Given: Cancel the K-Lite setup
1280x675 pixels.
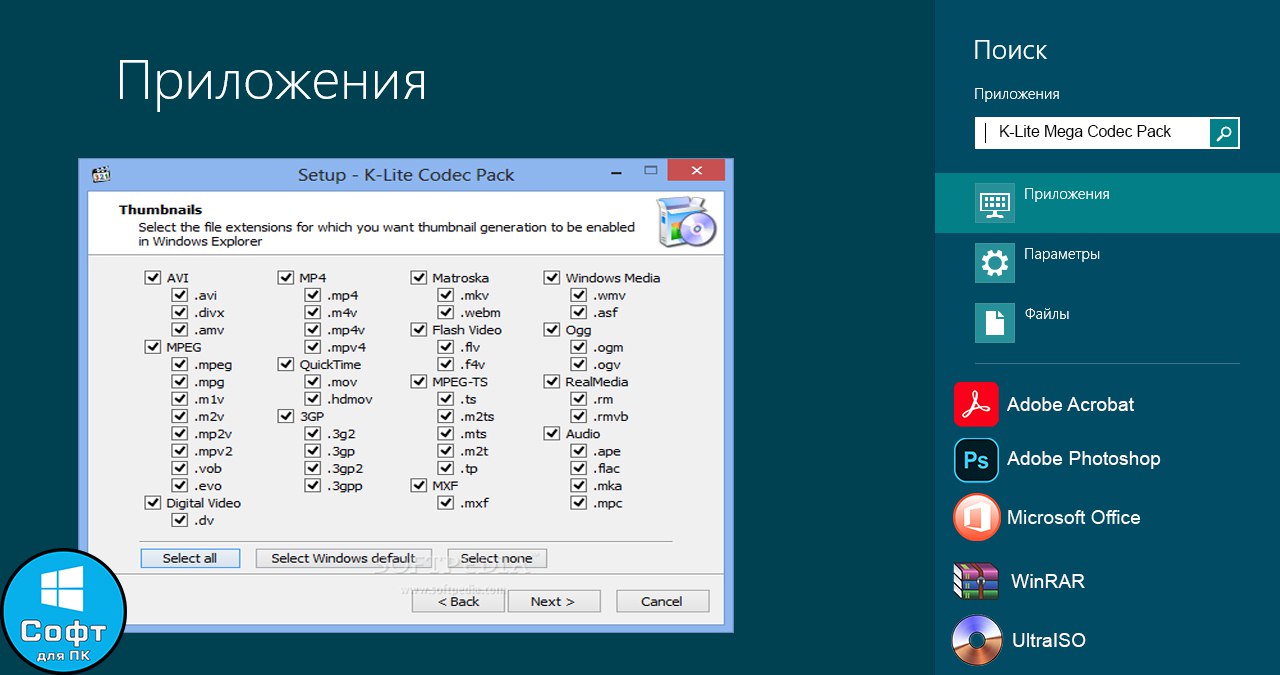Looking at the screenshot, I should (x=662, y=601).
